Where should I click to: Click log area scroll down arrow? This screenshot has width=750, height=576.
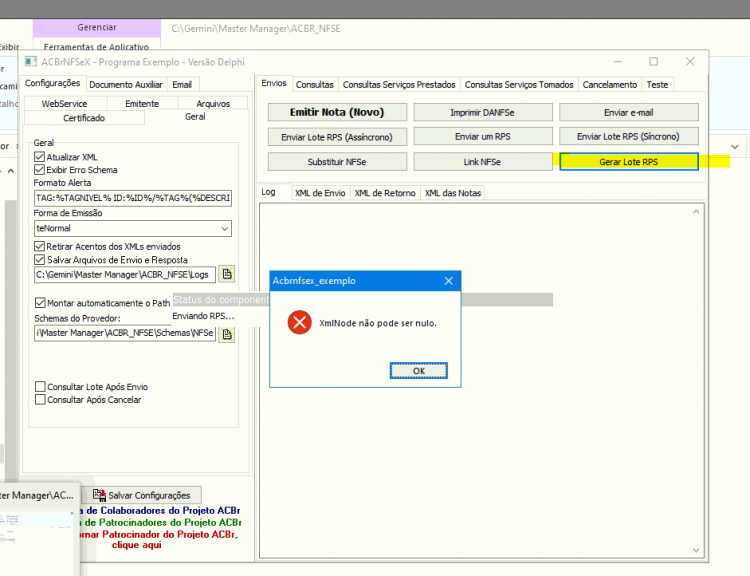coord(696,551)
